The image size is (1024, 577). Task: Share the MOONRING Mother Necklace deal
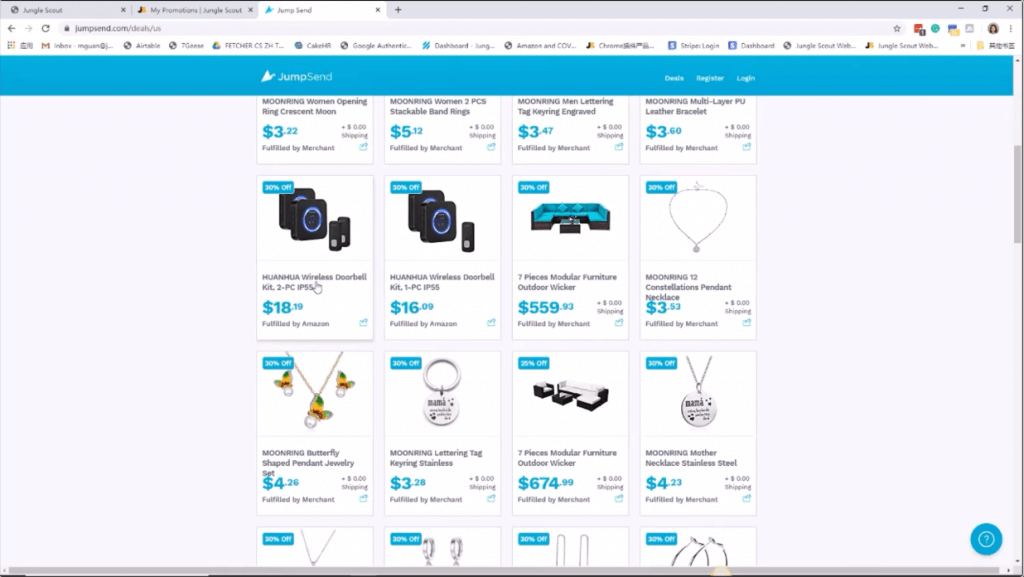[x=746, y=498]
